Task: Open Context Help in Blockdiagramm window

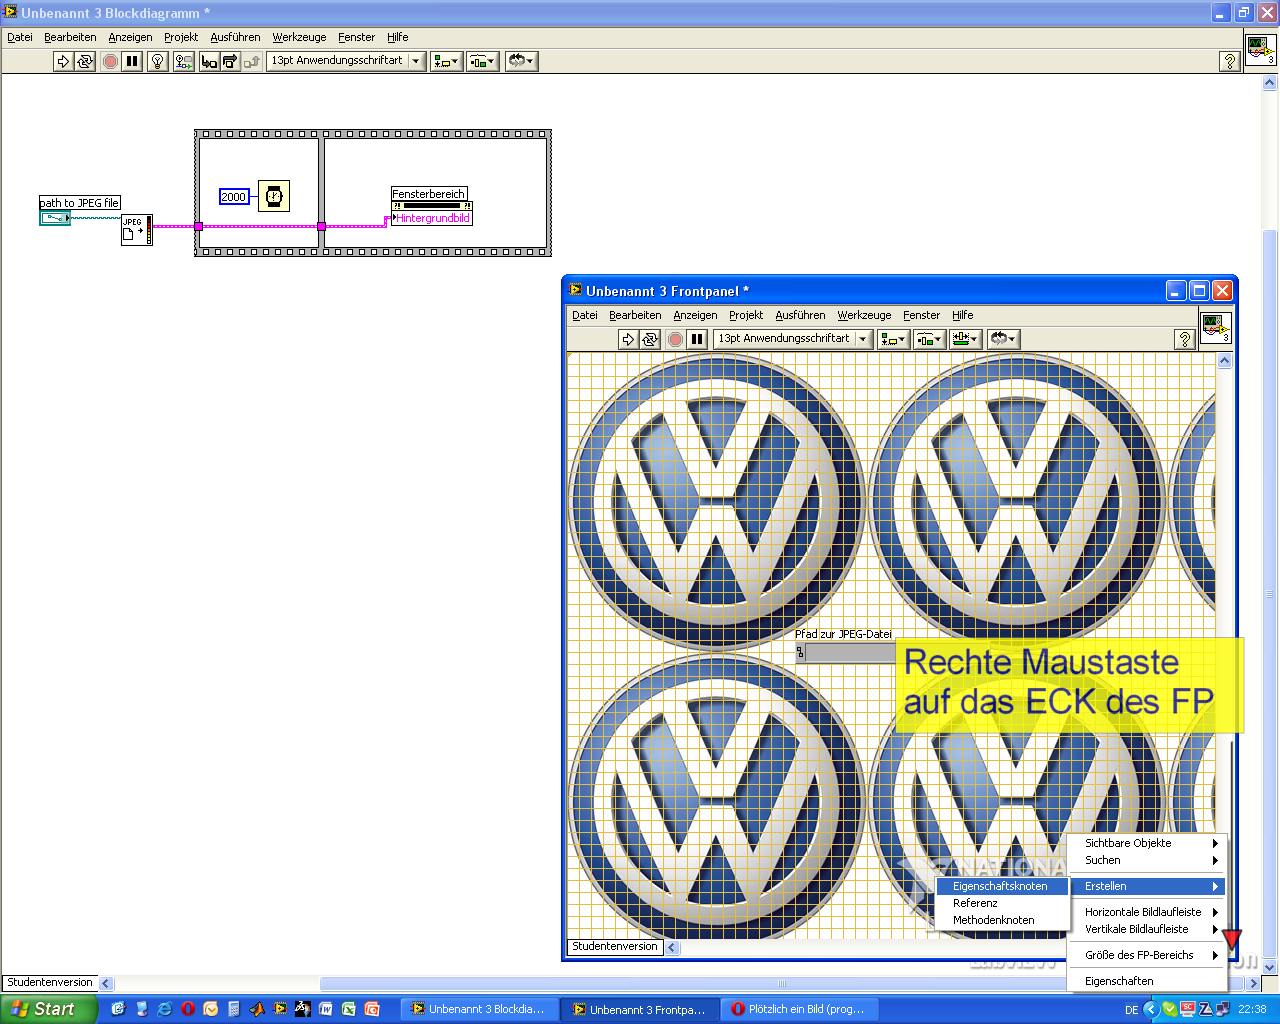Action: pyautogui.click(x=1230, y=61)
